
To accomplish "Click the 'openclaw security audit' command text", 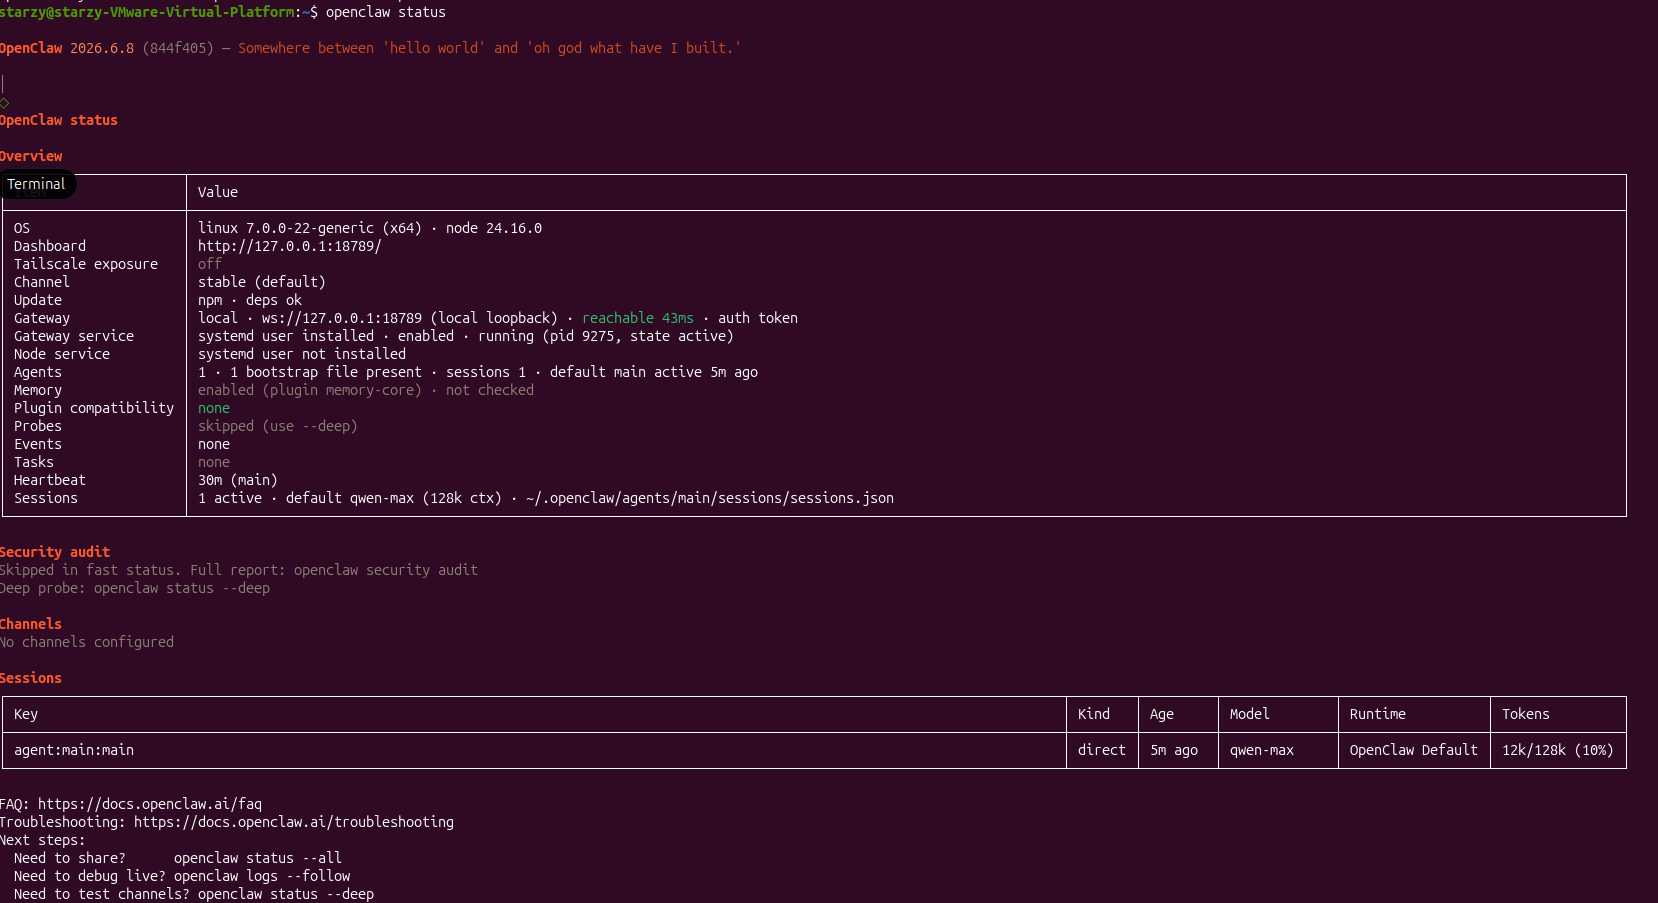I will 386,570.
